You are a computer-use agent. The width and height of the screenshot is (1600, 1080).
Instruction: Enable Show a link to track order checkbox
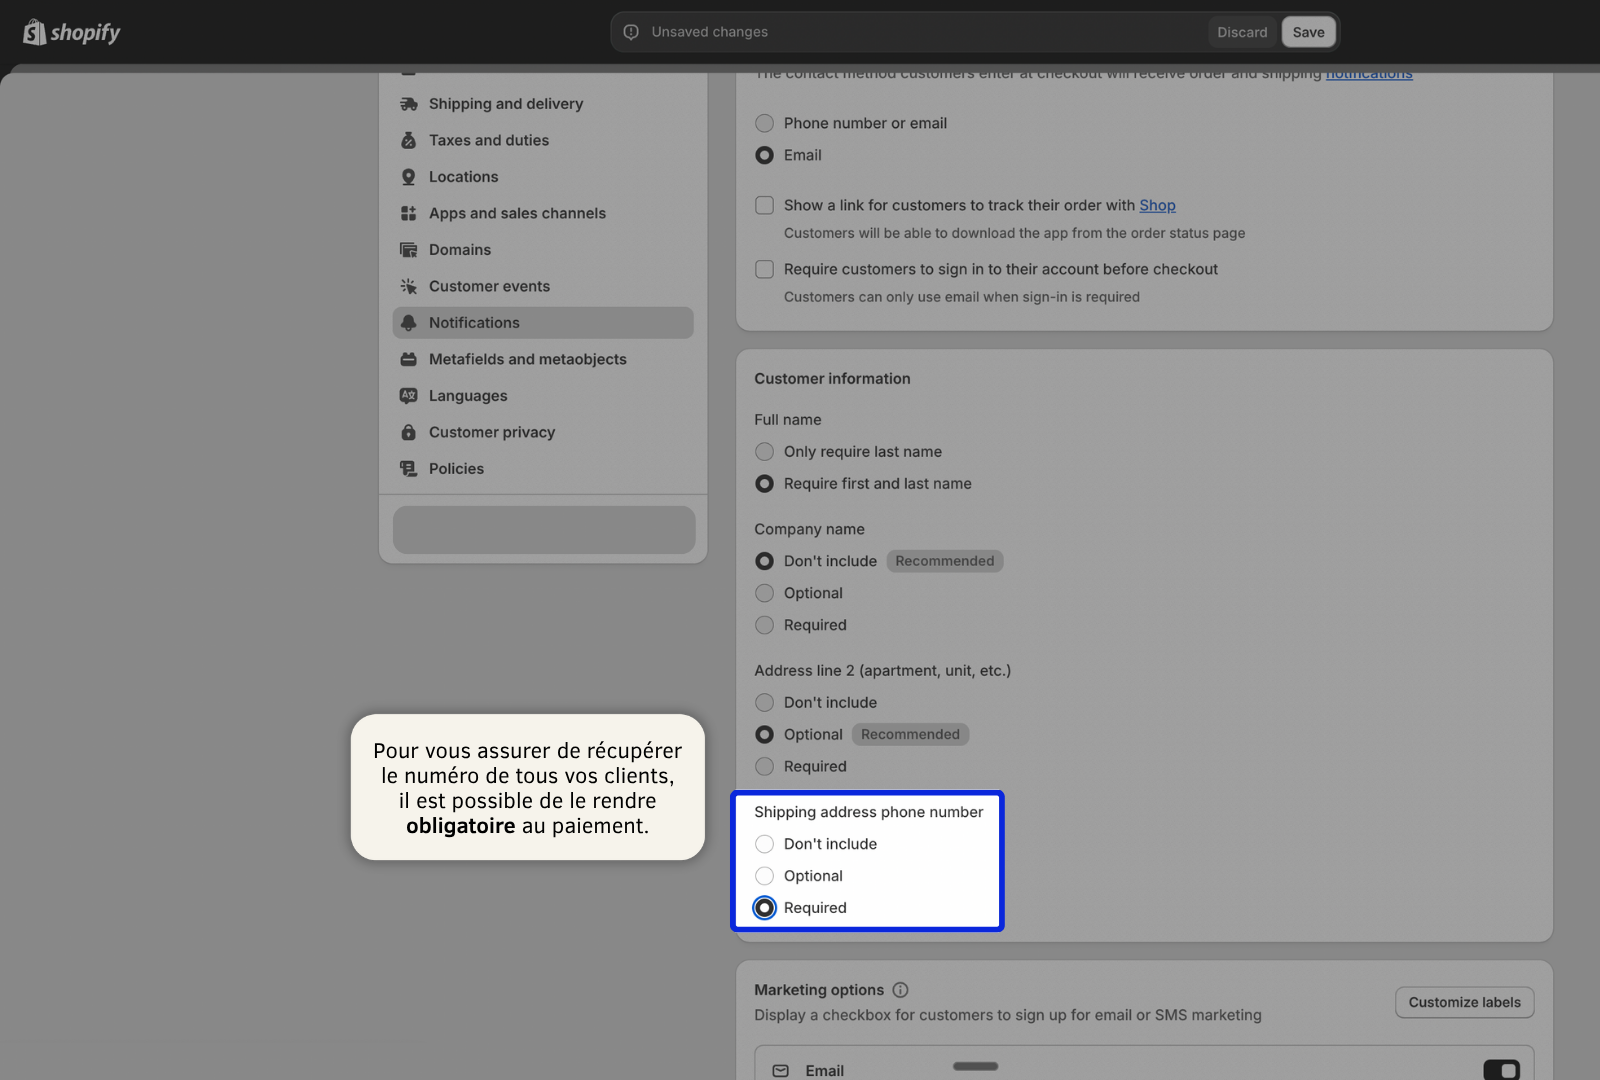(x=765, y=206)
